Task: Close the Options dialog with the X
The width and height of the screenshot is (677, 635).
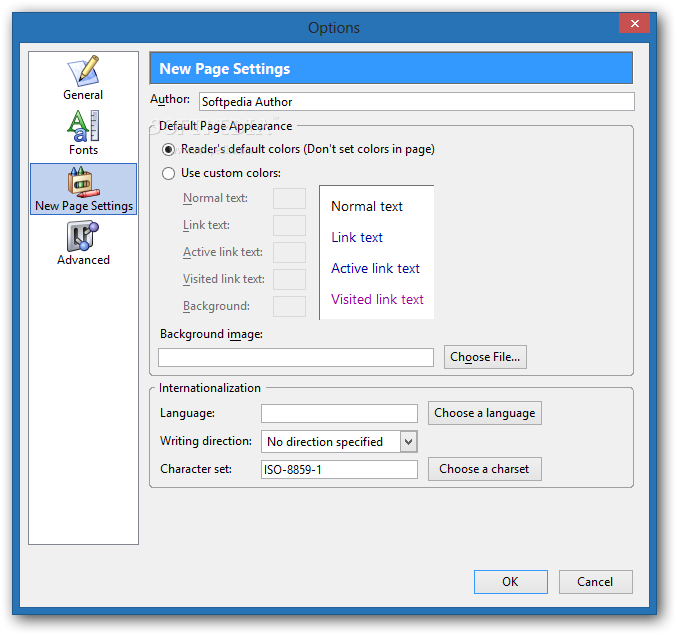Action: (634, 23)
